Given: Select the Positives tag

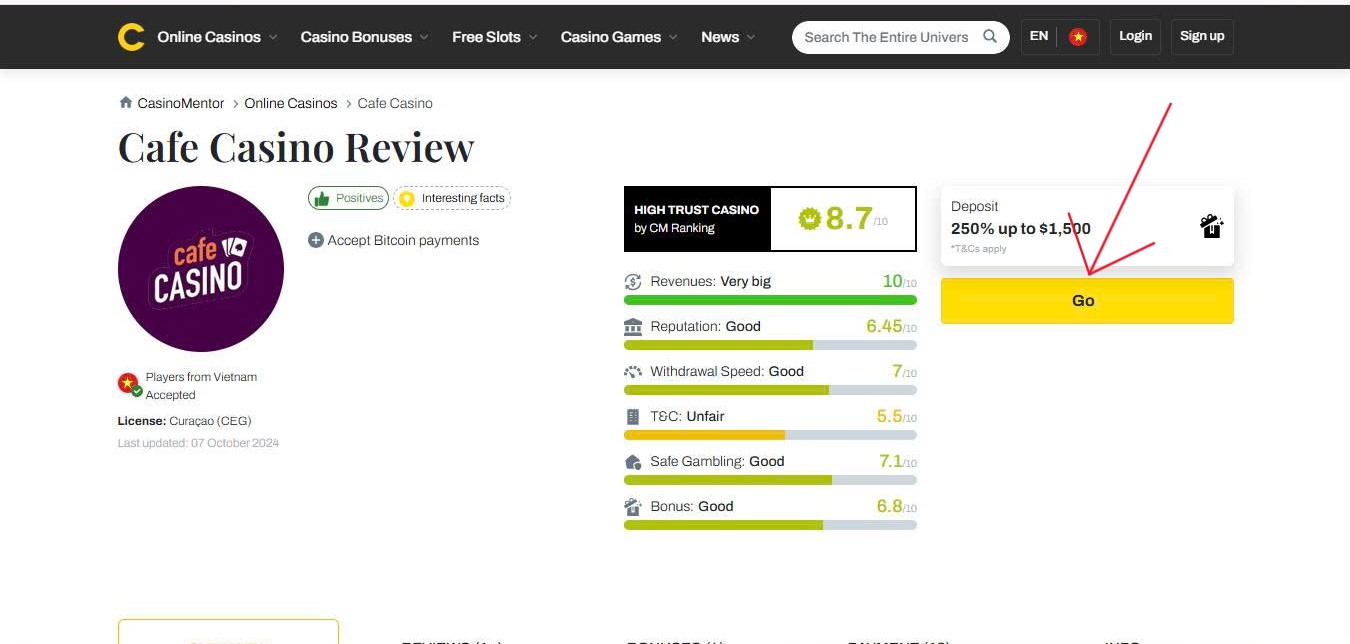Looking at the screenshot, I should pyautogui.click(x=348, y=198).
